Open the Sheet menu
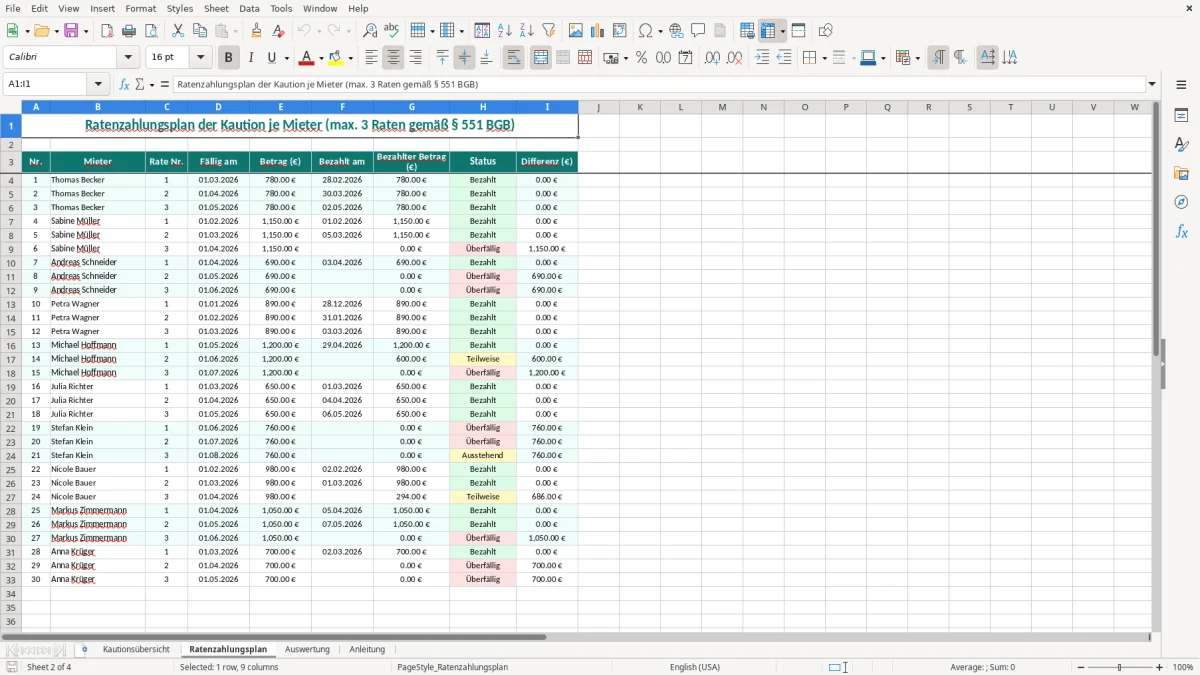Image resolution: width=1200 pixels, height=675 pixels. pos(217,8)
